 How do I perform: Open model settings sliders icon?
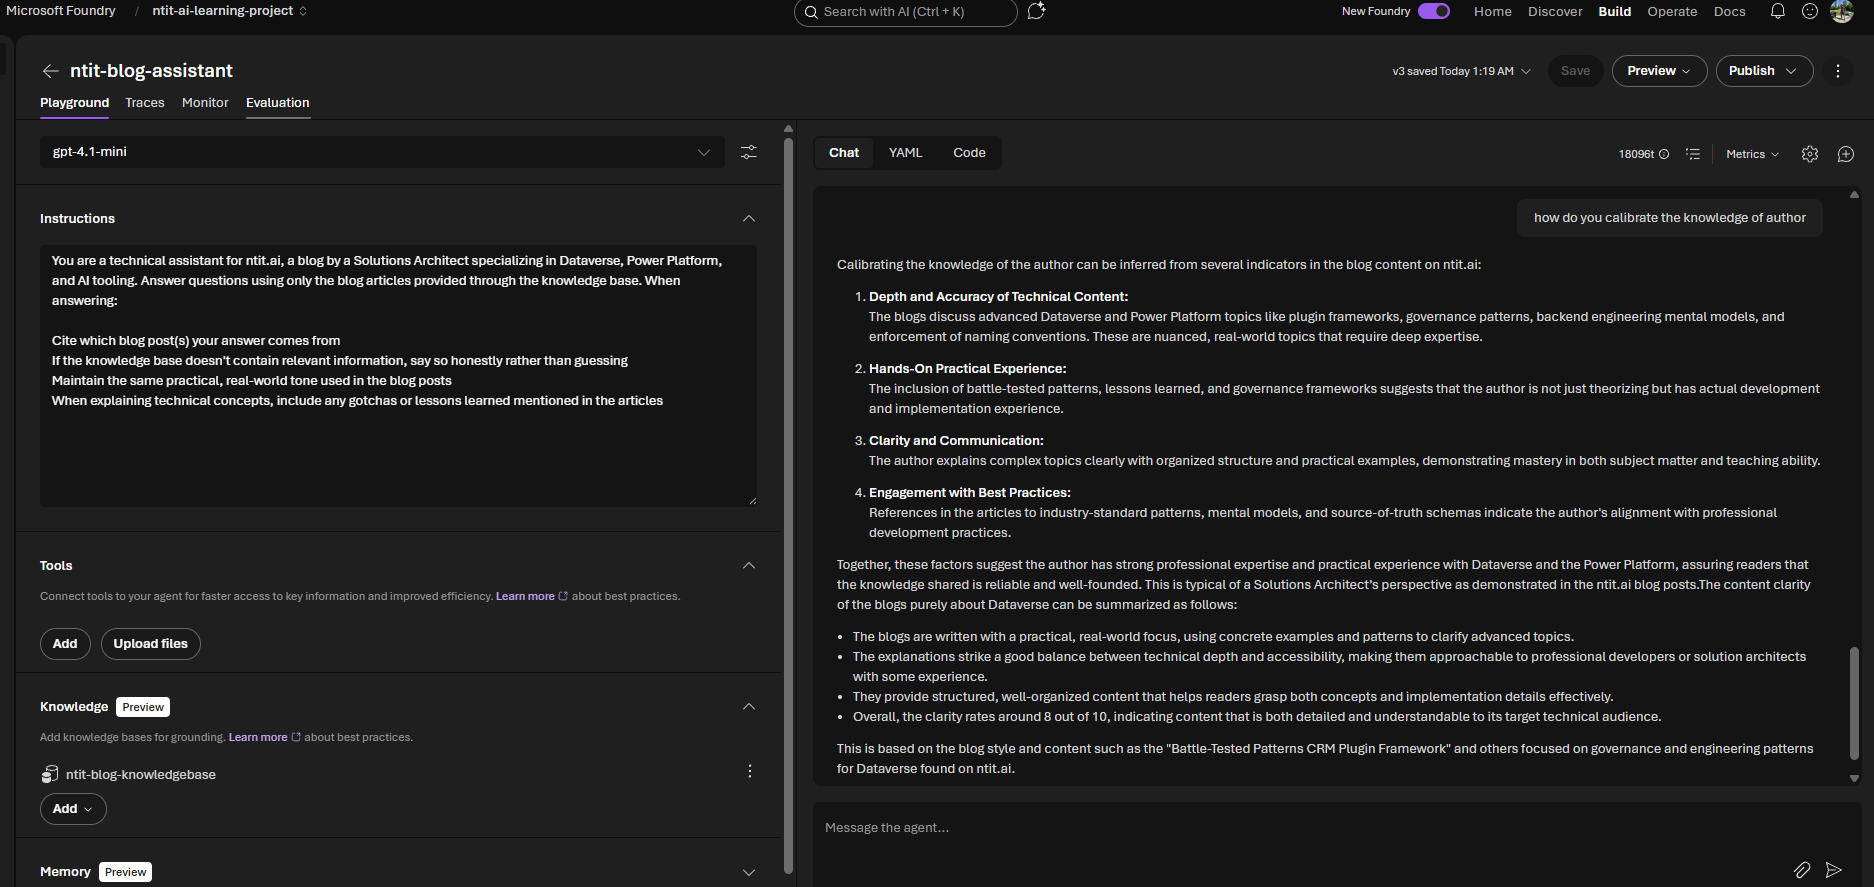[748, 152]
